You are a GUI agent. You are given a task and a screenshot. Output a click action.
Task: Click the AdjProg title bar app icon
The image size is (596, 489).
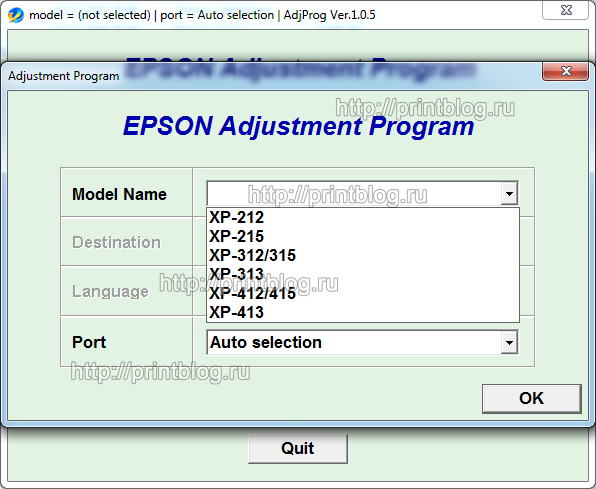point(16,15)
